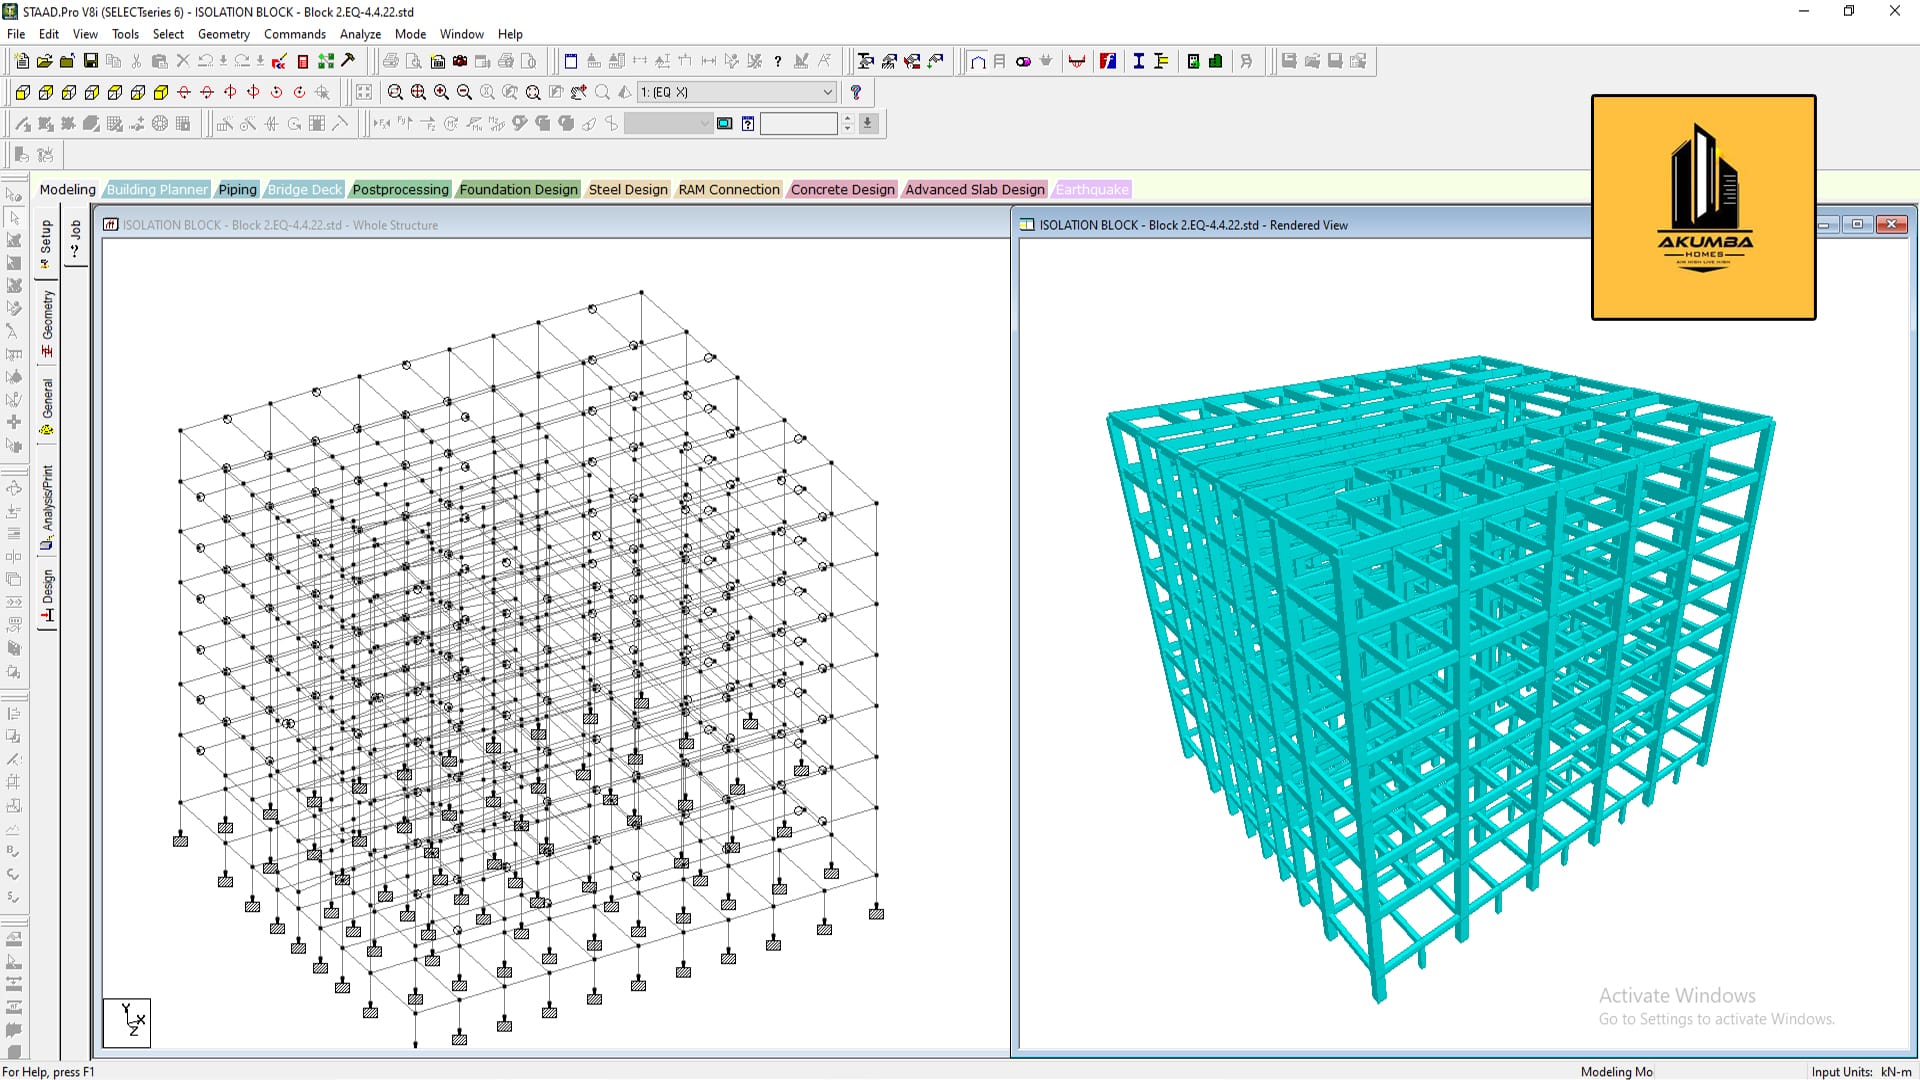Open the Select menu
The image size is (1920, 1080).
pyautogui.click(x=168, y=34)
